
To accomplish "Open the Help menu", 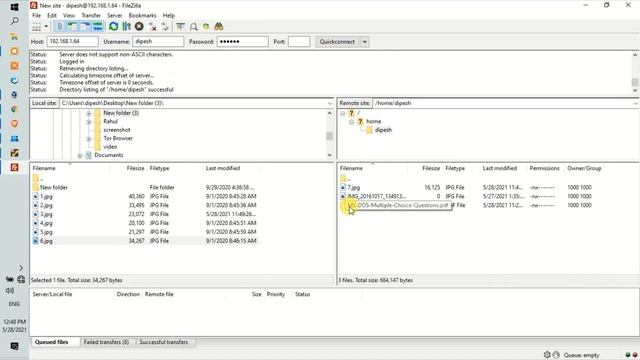I will (x=169, y=16).
